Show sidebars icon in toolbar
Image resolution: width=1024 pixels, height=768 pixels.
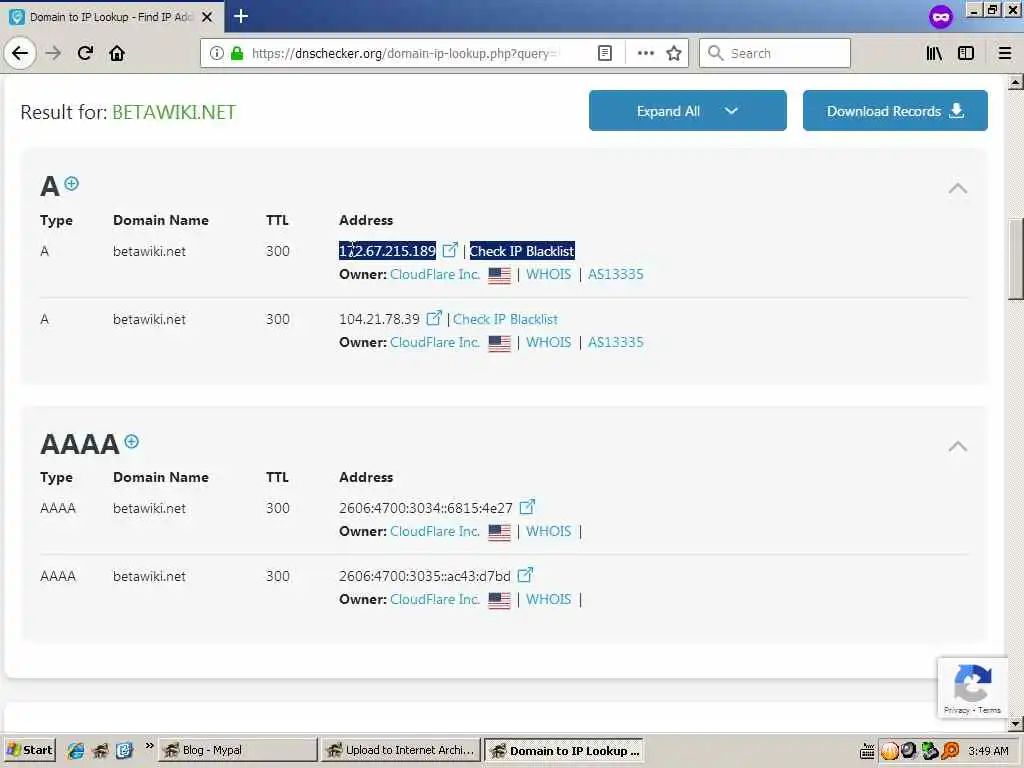pyautogui.click(x=966, y=53)
